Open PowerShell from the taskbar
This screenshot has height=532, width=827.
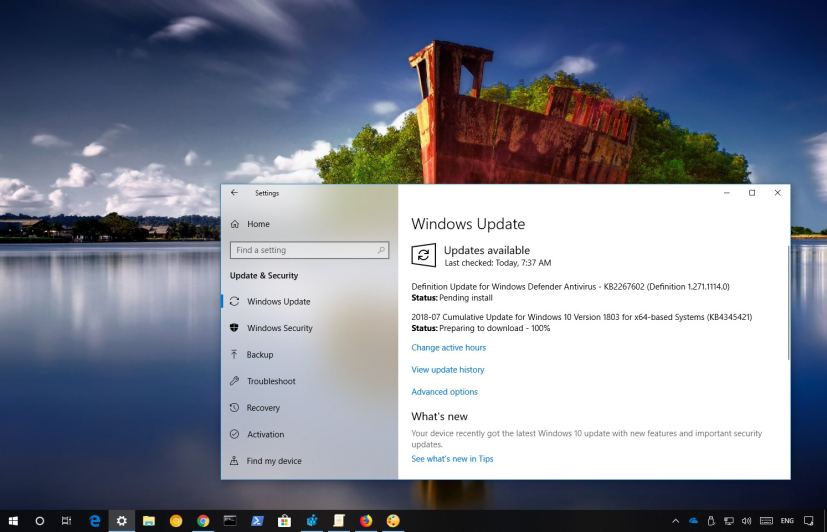(257, 521)
